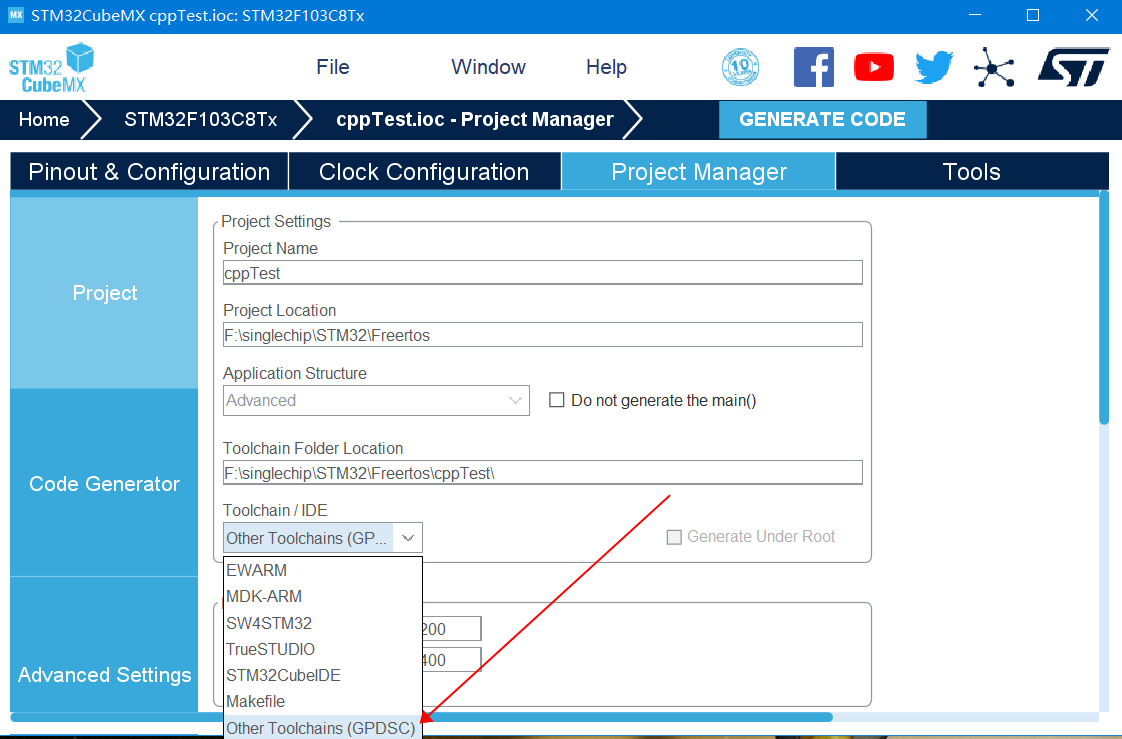Click the horizontal scrollbar thumb
The width and height of the screenshot is (1122, 739).
pyautogui.click(x=422, y=717)
